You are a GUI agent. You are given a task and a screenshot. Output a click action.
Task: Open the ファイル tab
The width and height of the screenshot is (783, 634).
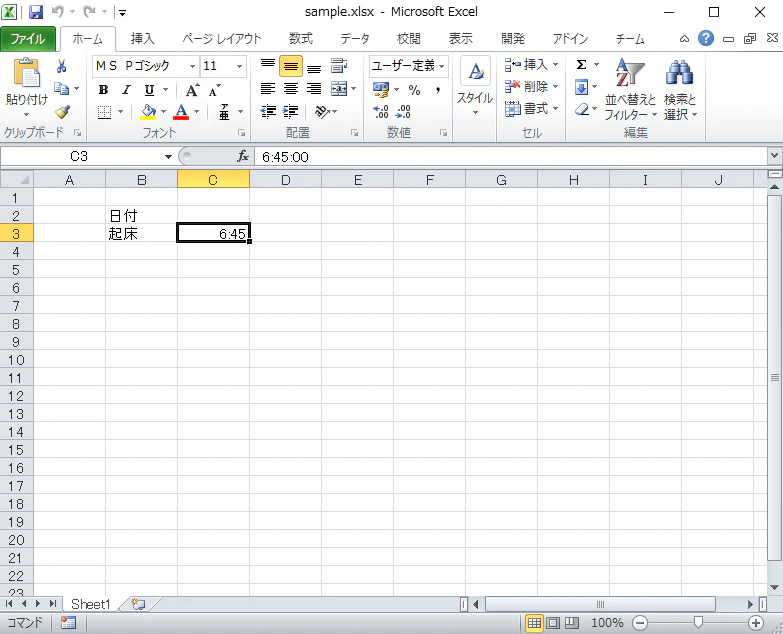pos(28,39)
